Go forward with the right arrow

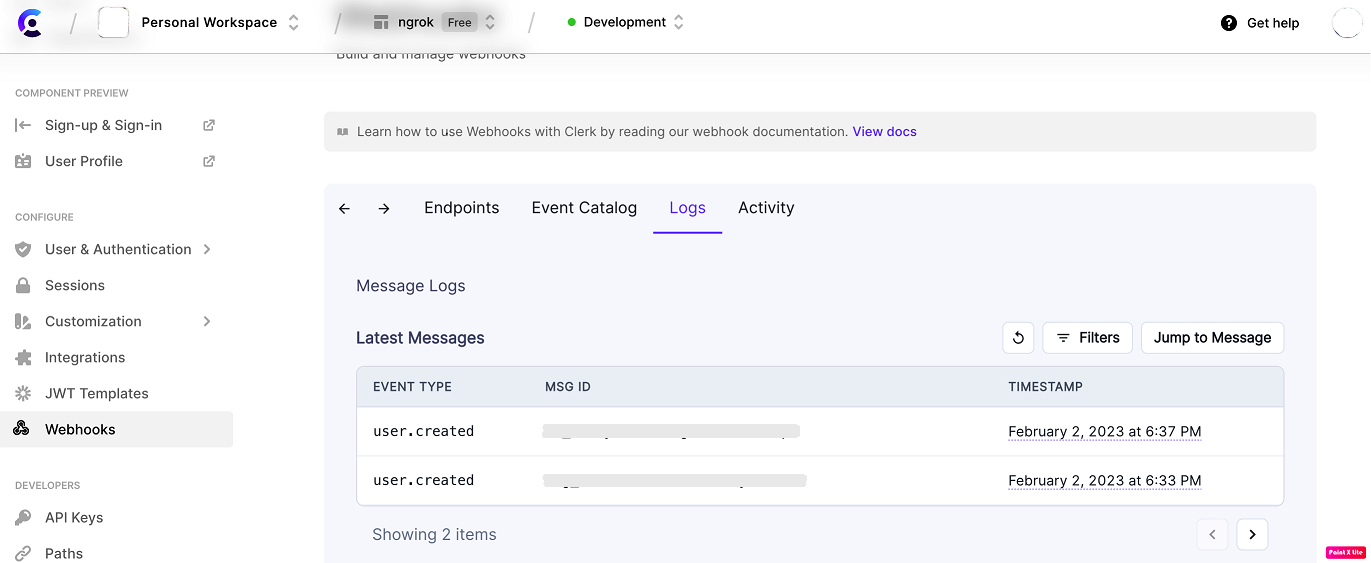384,208
